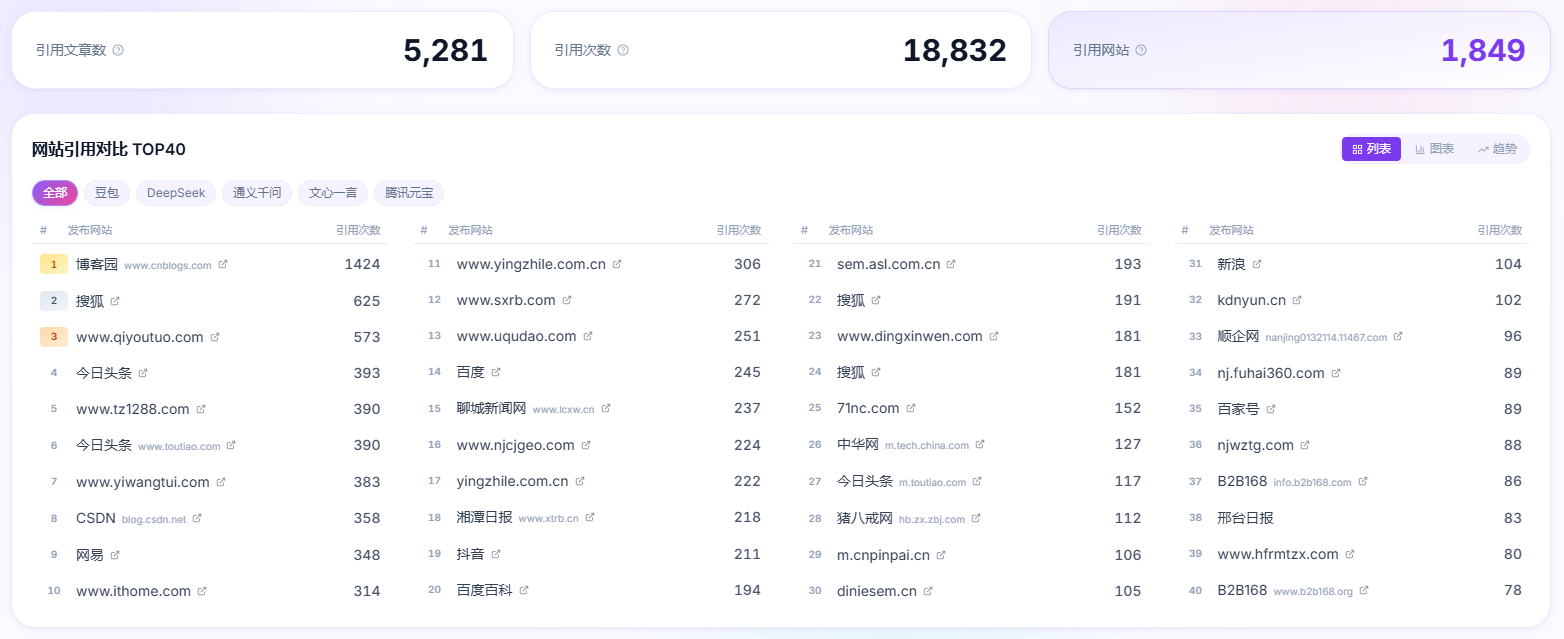
Task: Click the citation count 1424
Action: pos(362,265)
